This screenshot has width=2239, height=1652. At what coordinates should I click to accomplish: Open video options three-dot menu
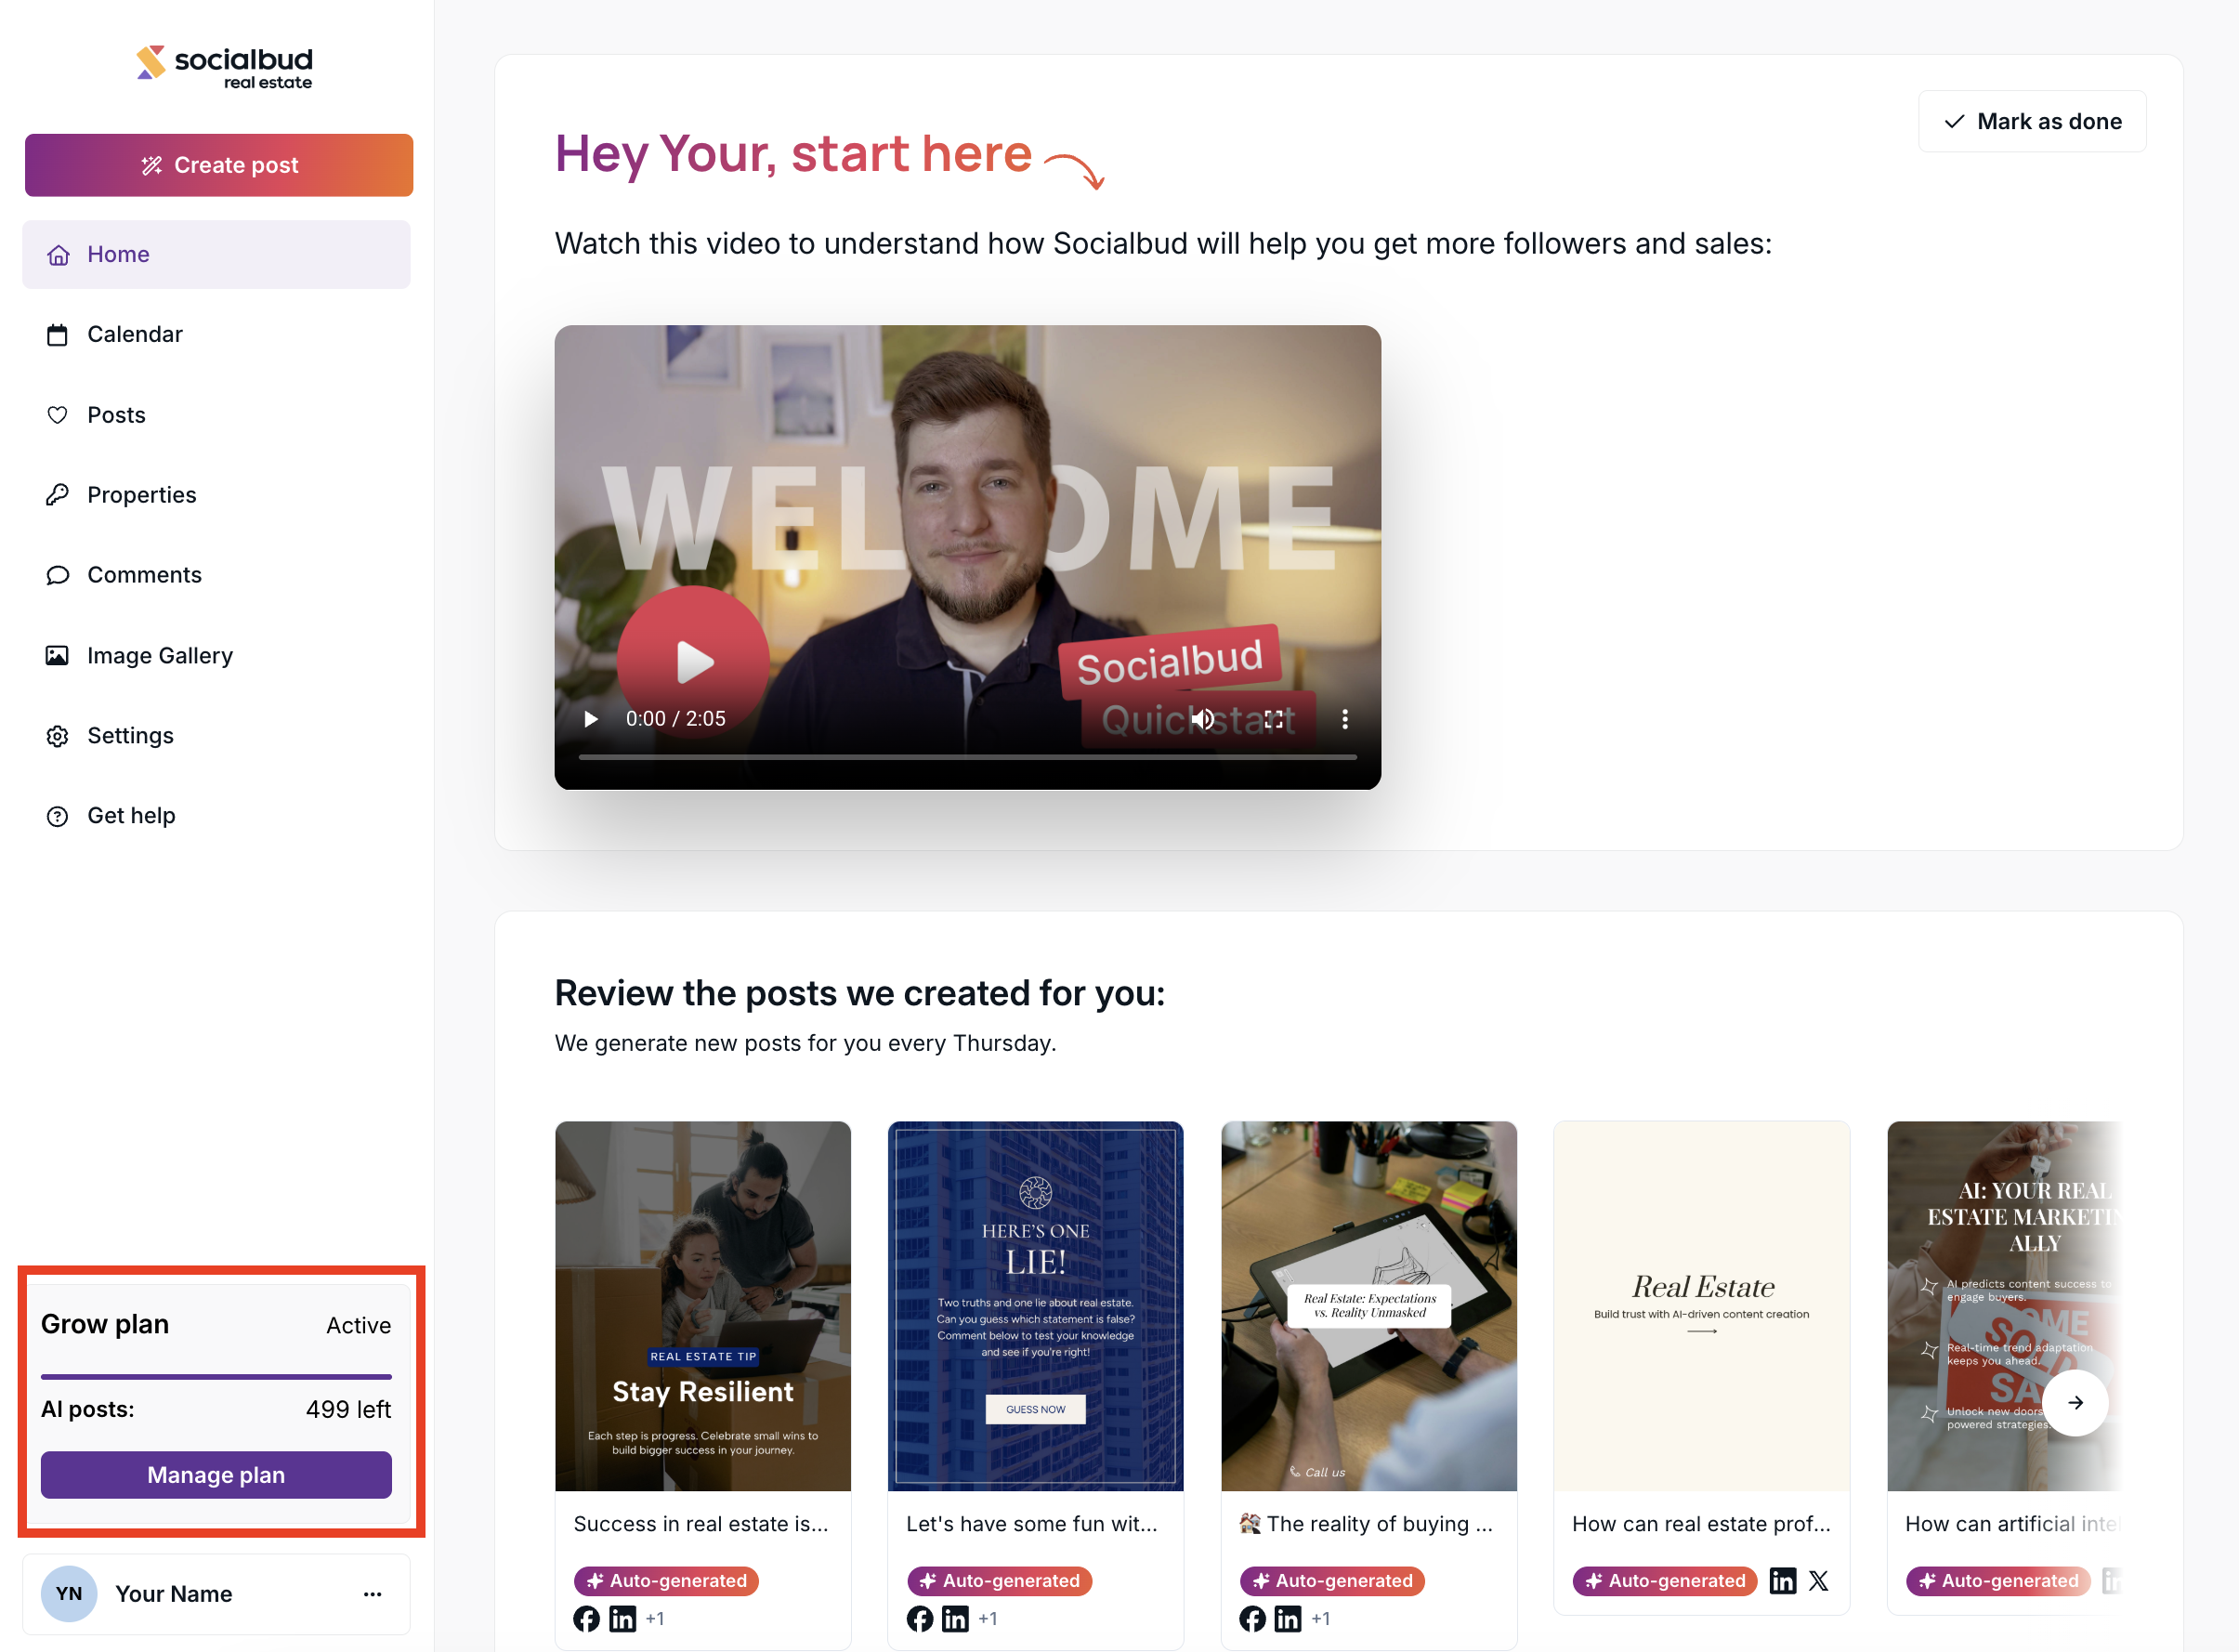pos(1344,719)
